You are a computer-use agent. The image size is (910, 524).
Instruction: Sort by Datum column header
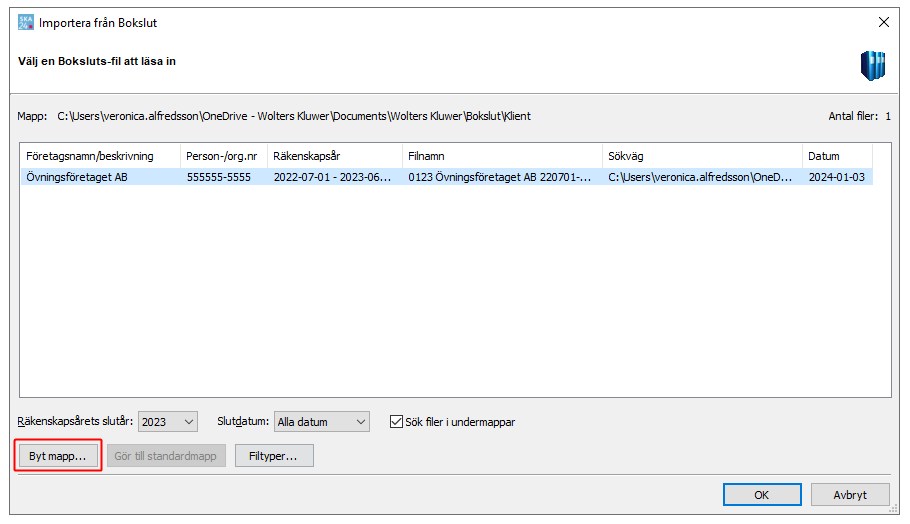point(837,156)
